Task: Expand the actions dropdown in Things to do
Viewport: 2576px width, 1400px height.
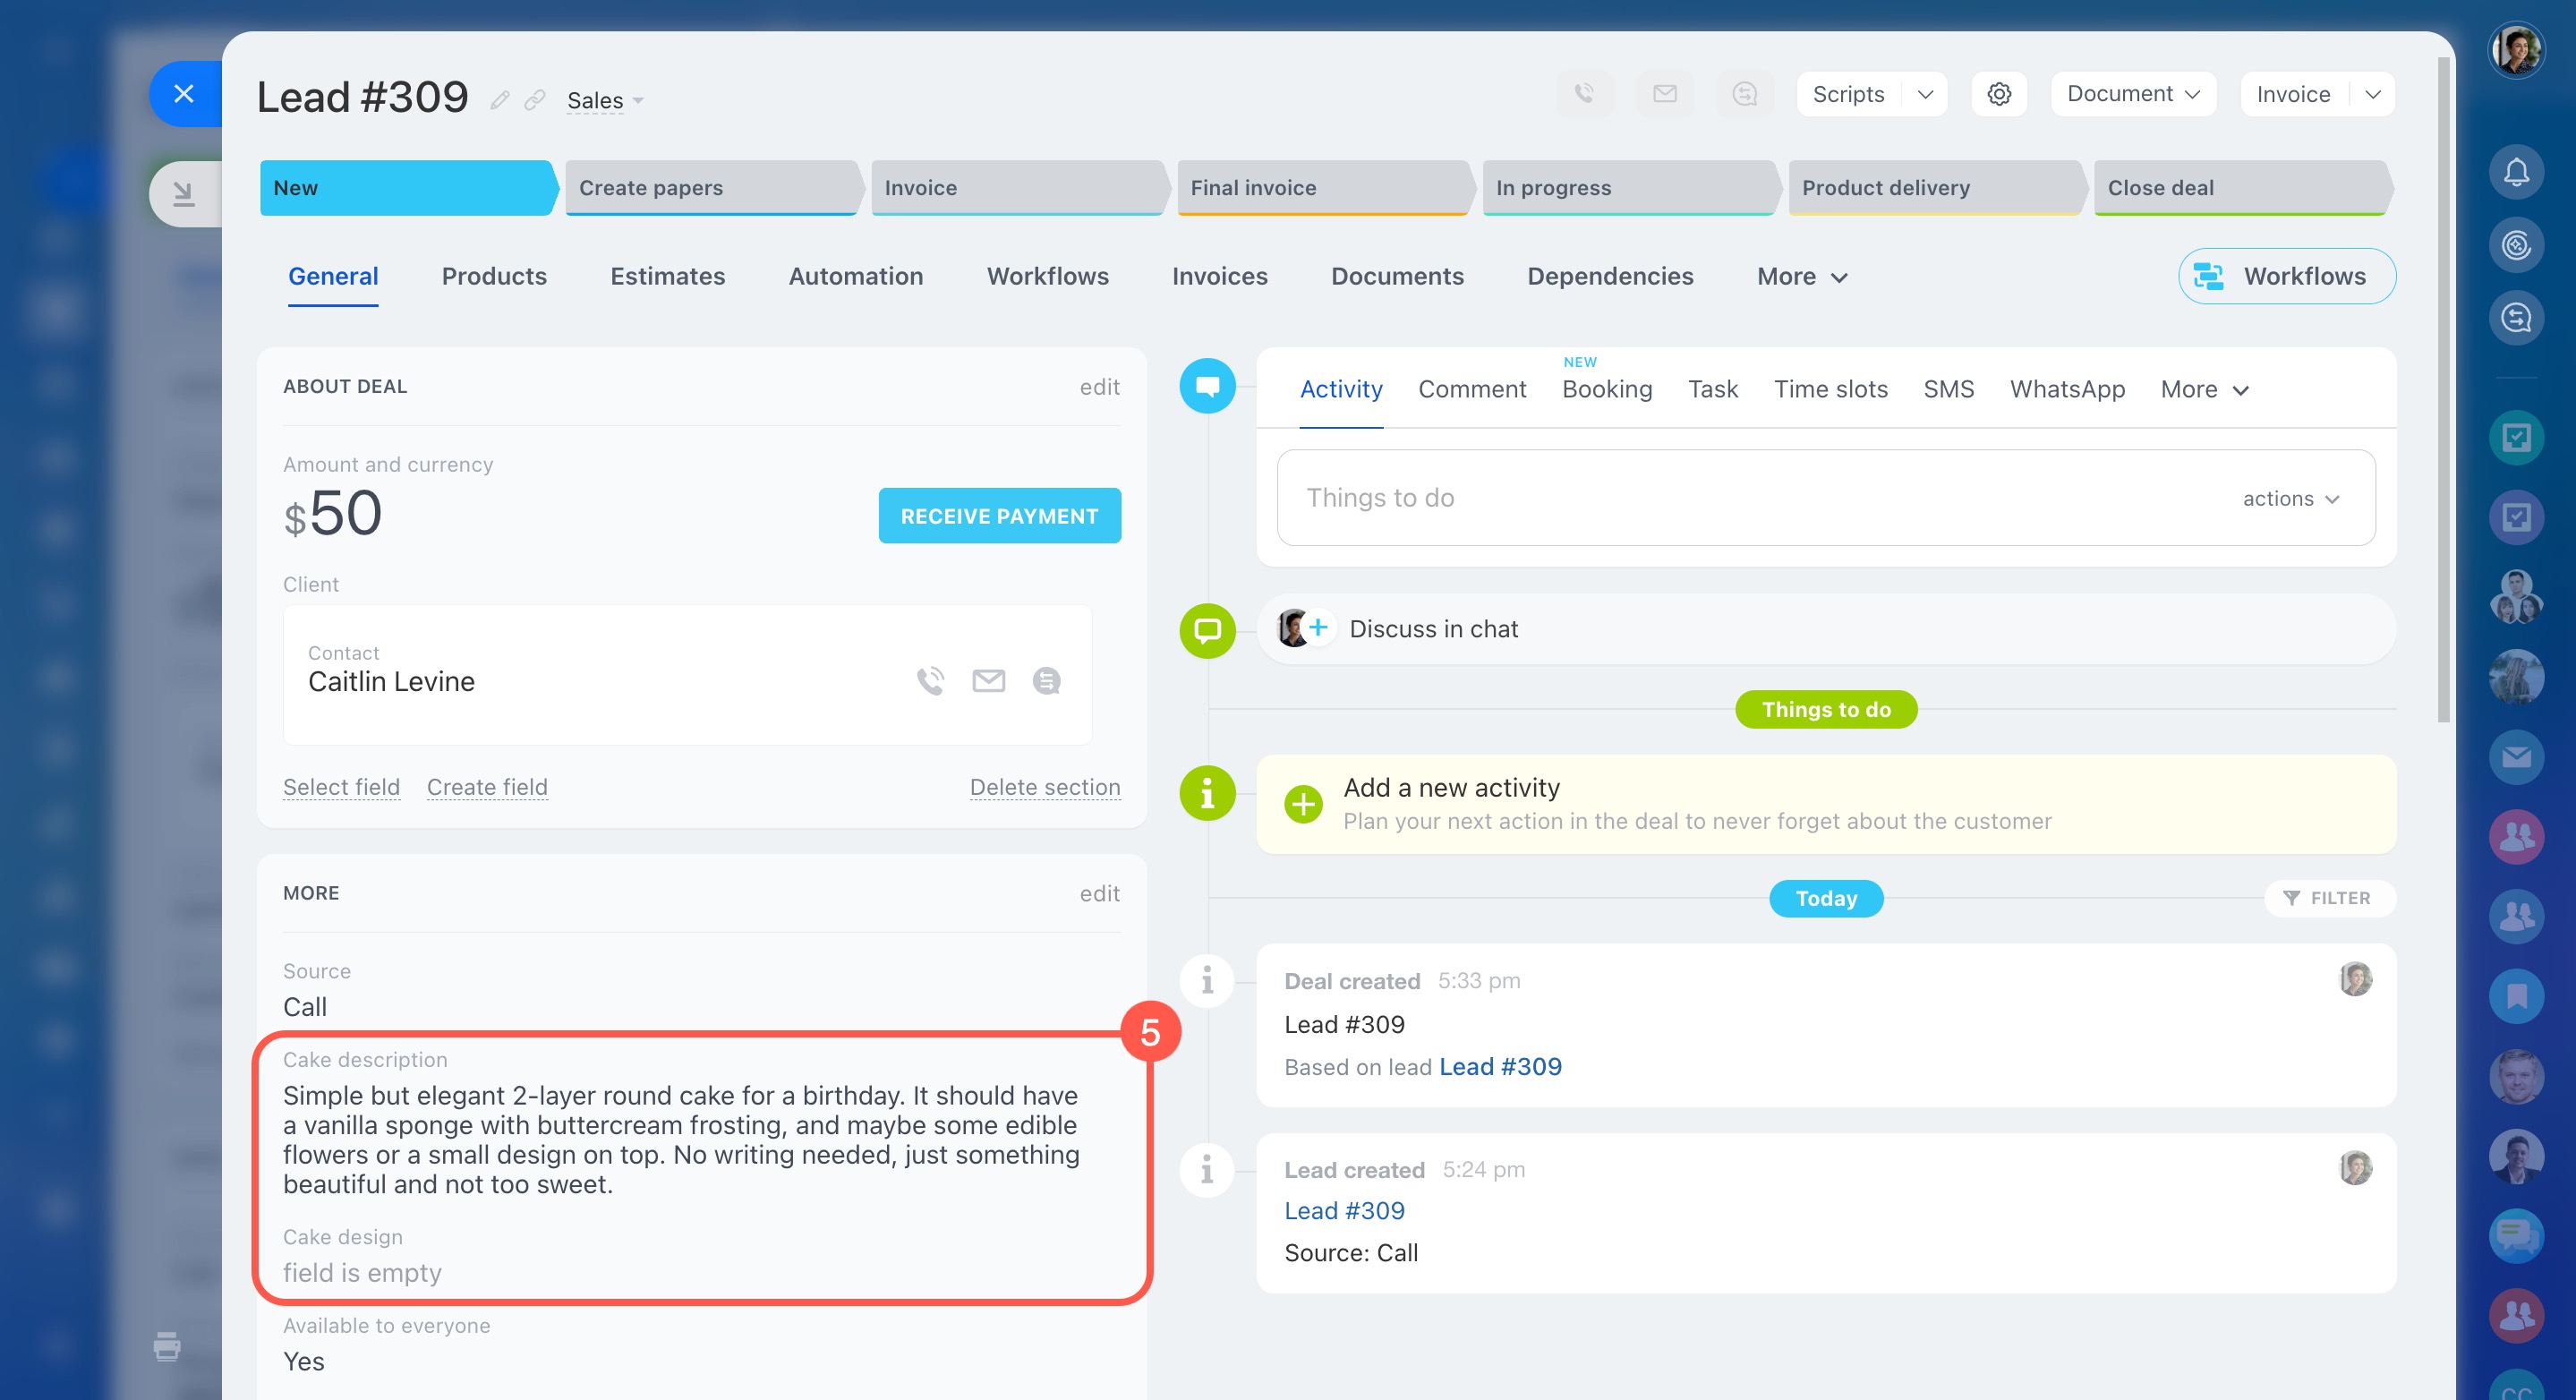Action: pos(2290,498)
